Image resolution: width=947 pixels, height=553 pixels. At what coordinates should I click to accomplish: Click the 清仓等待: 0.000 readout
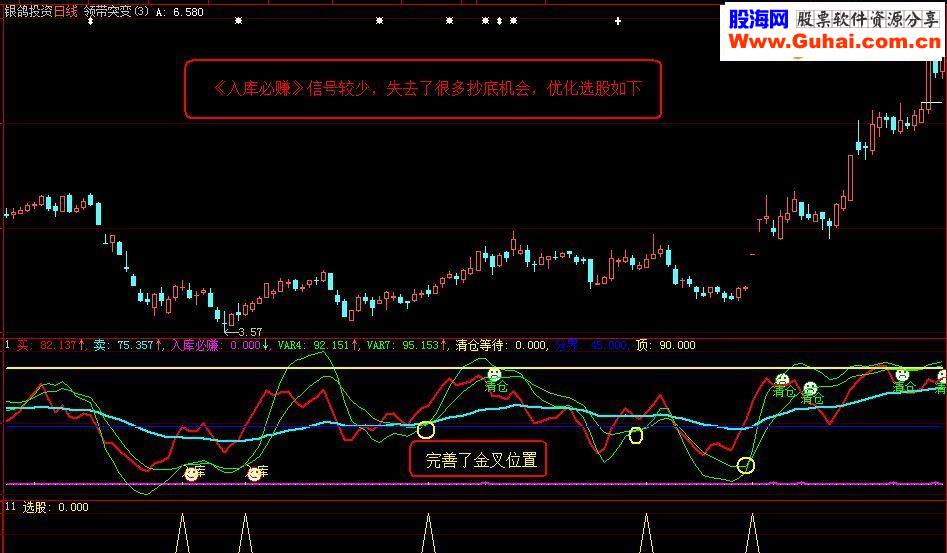[x=501, y=345]
